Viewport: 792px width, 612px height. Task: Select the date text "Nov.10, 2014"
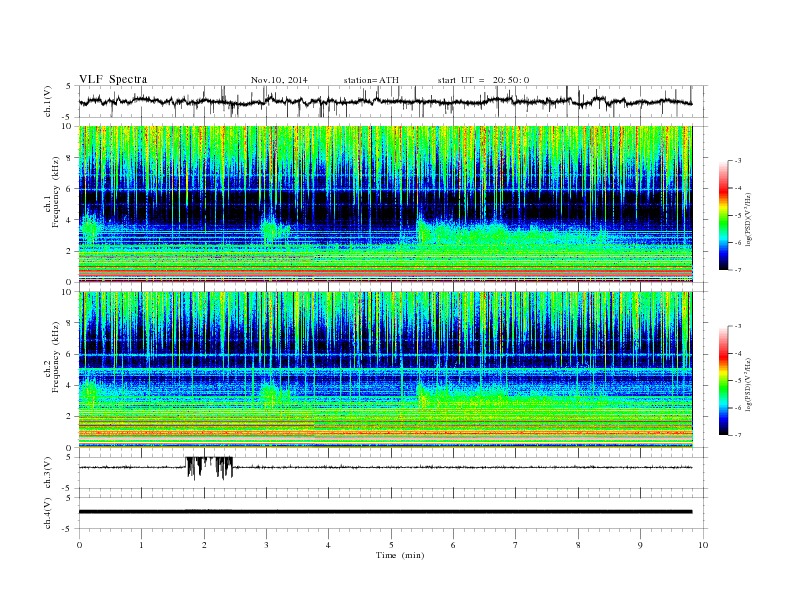point(279,80)
